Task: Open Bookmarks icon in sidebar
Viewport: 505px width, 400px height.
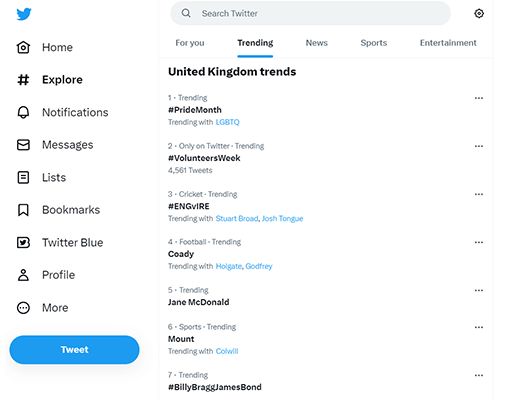Action: click(x=23, y=210)
